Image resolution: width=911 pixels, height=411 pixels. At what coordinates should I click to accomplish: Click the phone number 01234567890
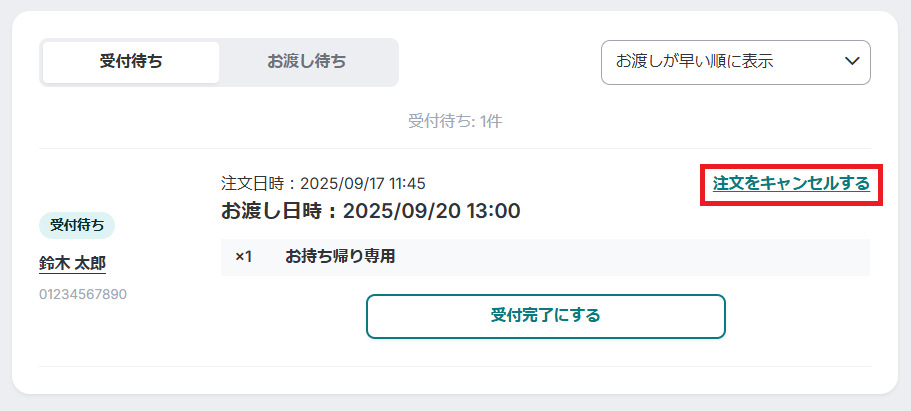(83, 295)
